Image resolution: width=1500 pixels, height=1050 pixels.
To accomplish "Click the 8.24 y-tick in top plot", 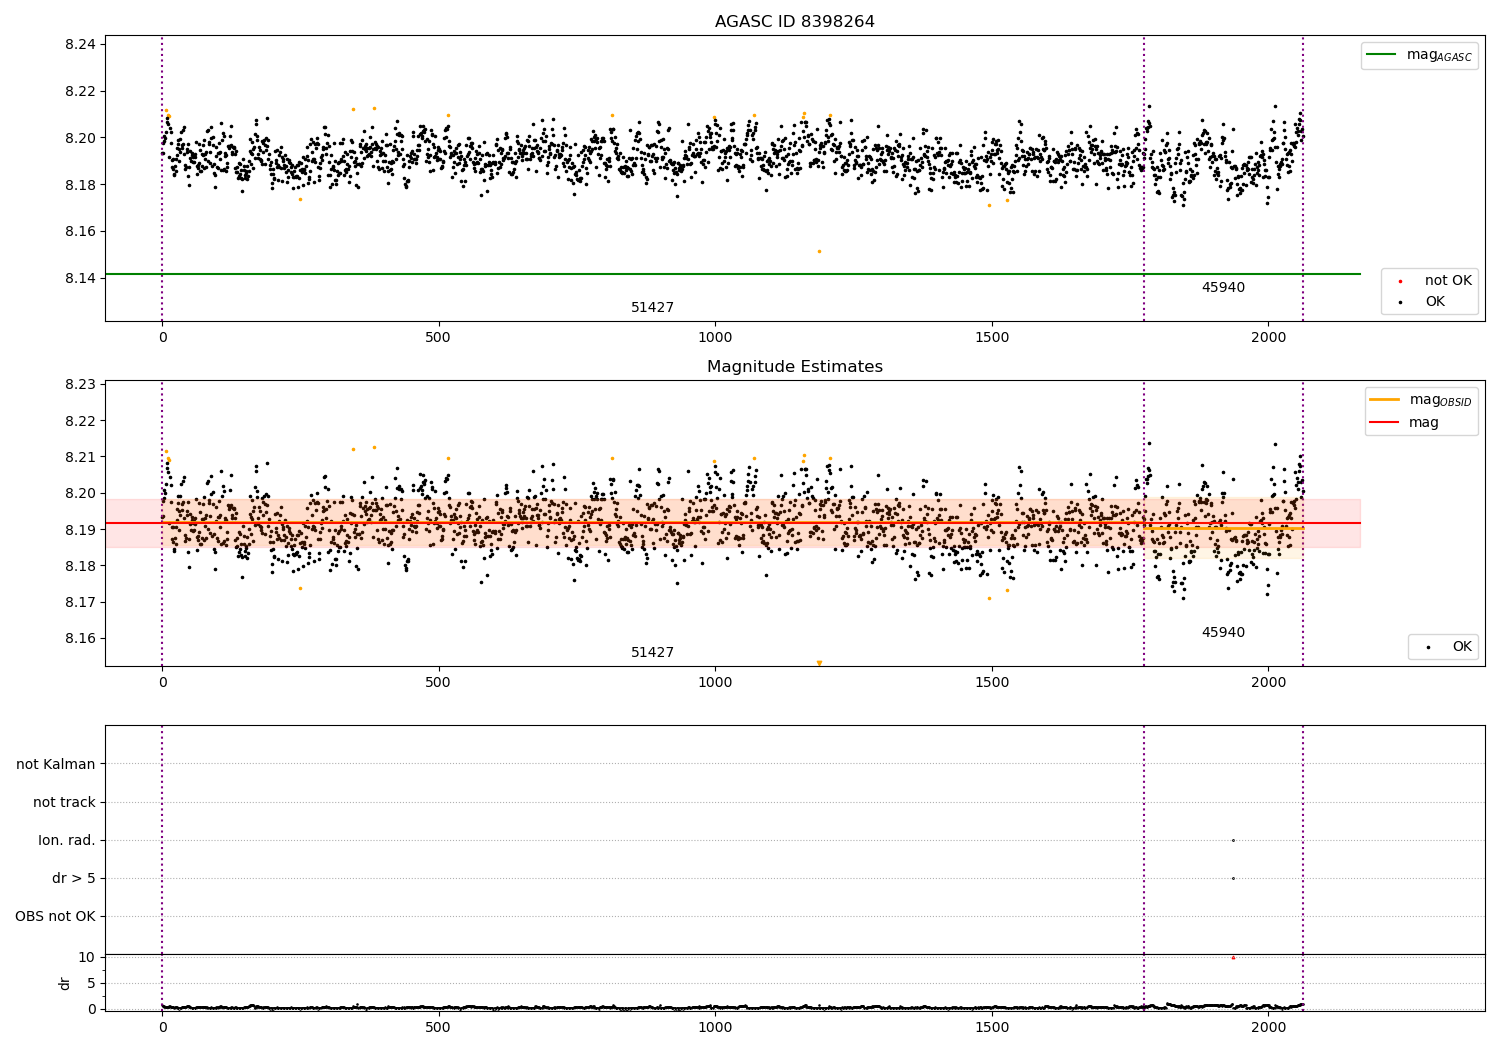I will [x=80, y=44].
